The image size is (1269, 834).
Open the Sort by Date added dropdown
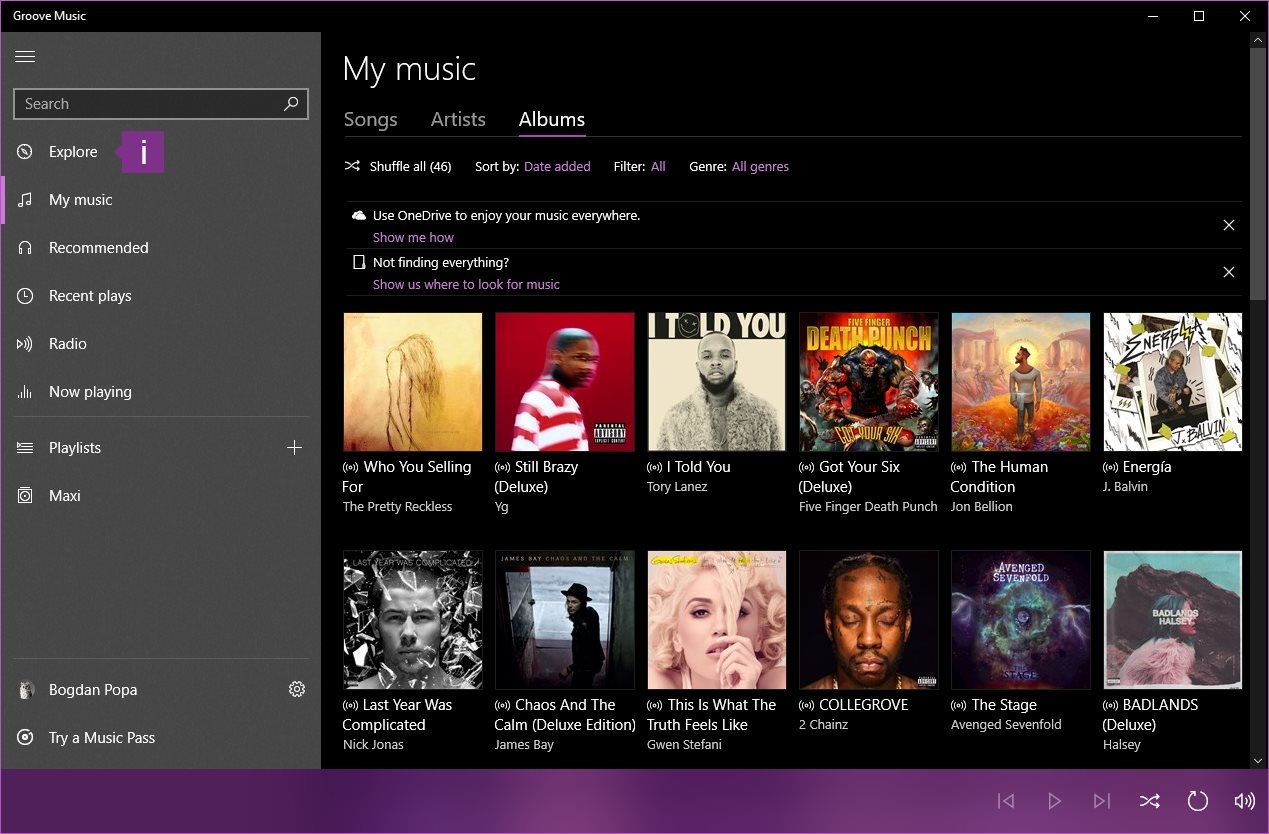click(557, 167)
